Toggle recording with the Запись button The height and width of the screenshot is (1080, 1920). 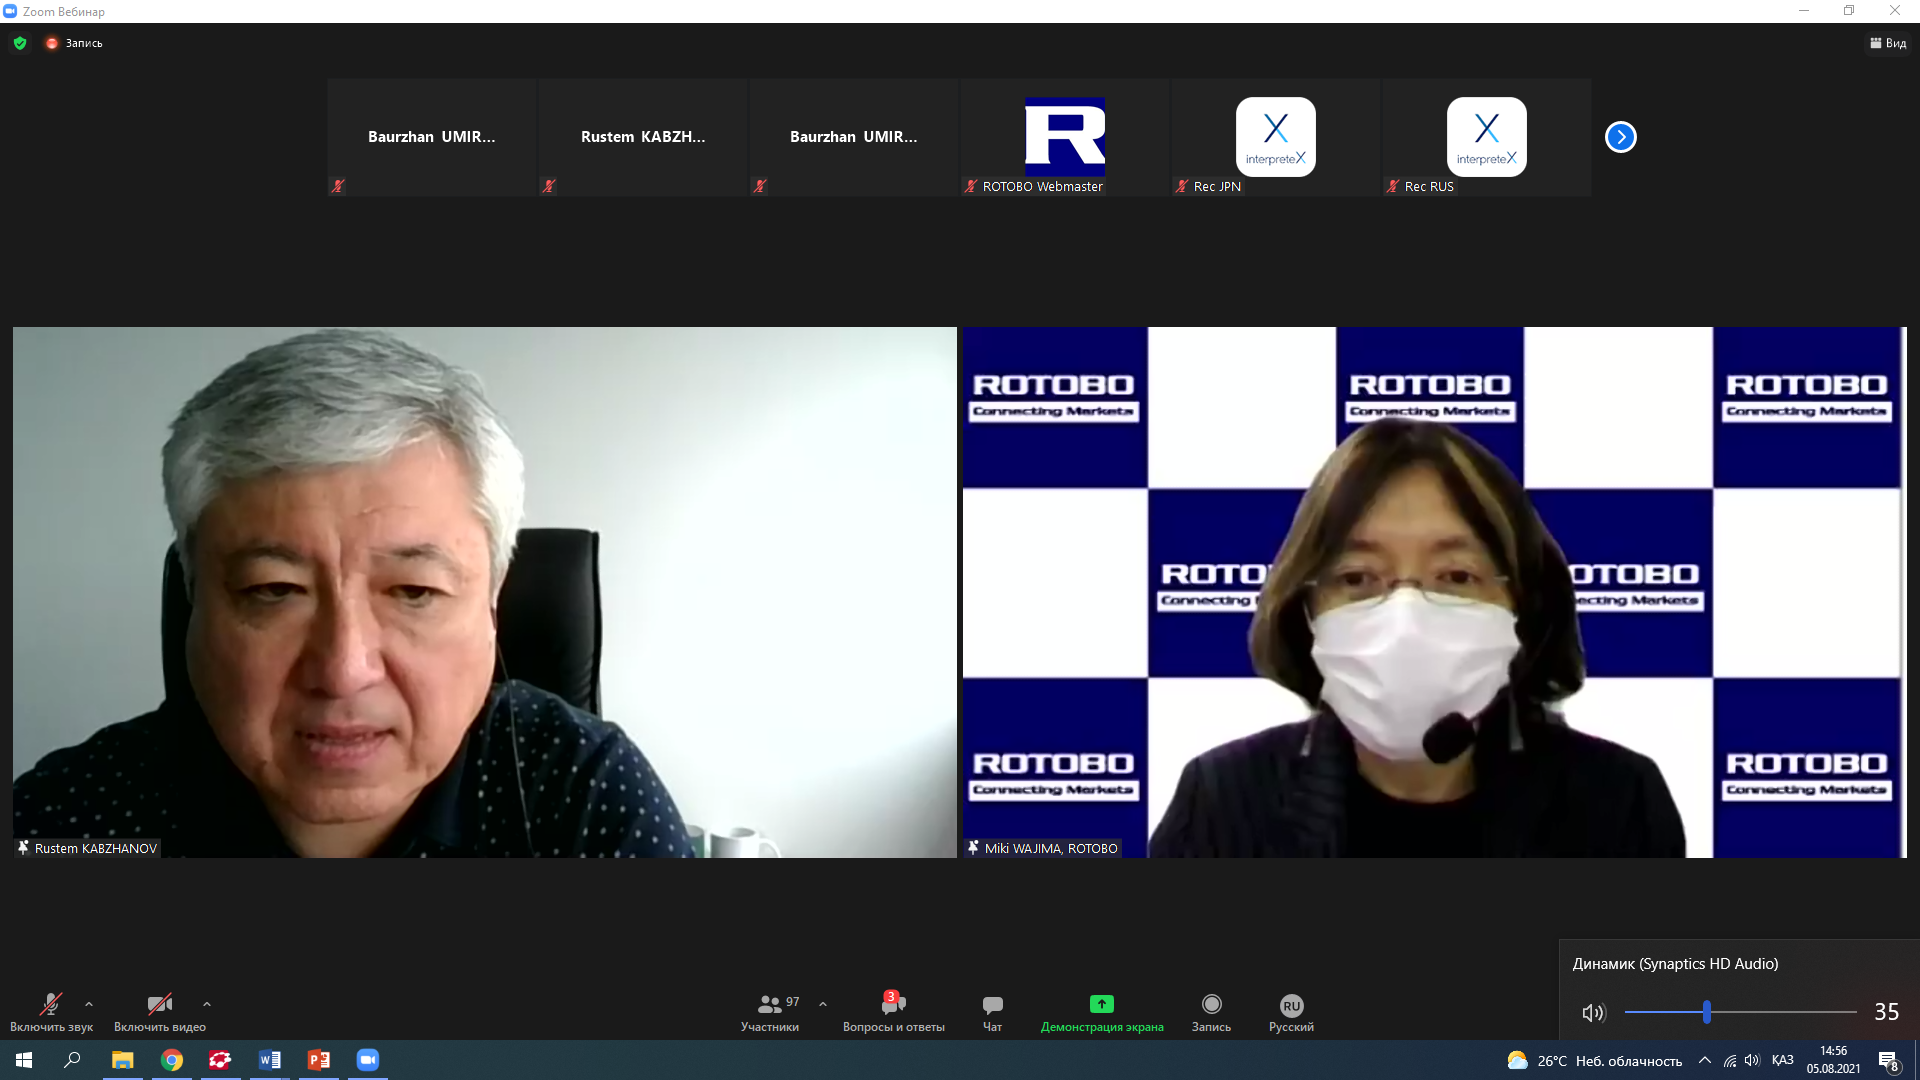pyautogui.click(x=1211, y=1012)
